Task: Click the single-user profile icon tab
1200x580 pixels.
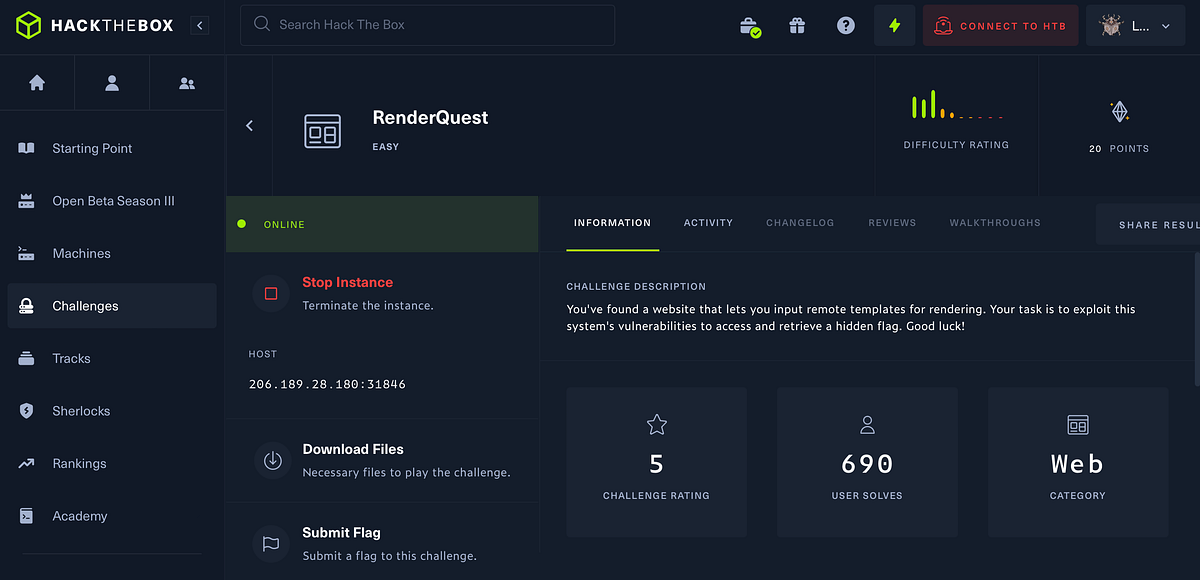Action: click(111, 82)
